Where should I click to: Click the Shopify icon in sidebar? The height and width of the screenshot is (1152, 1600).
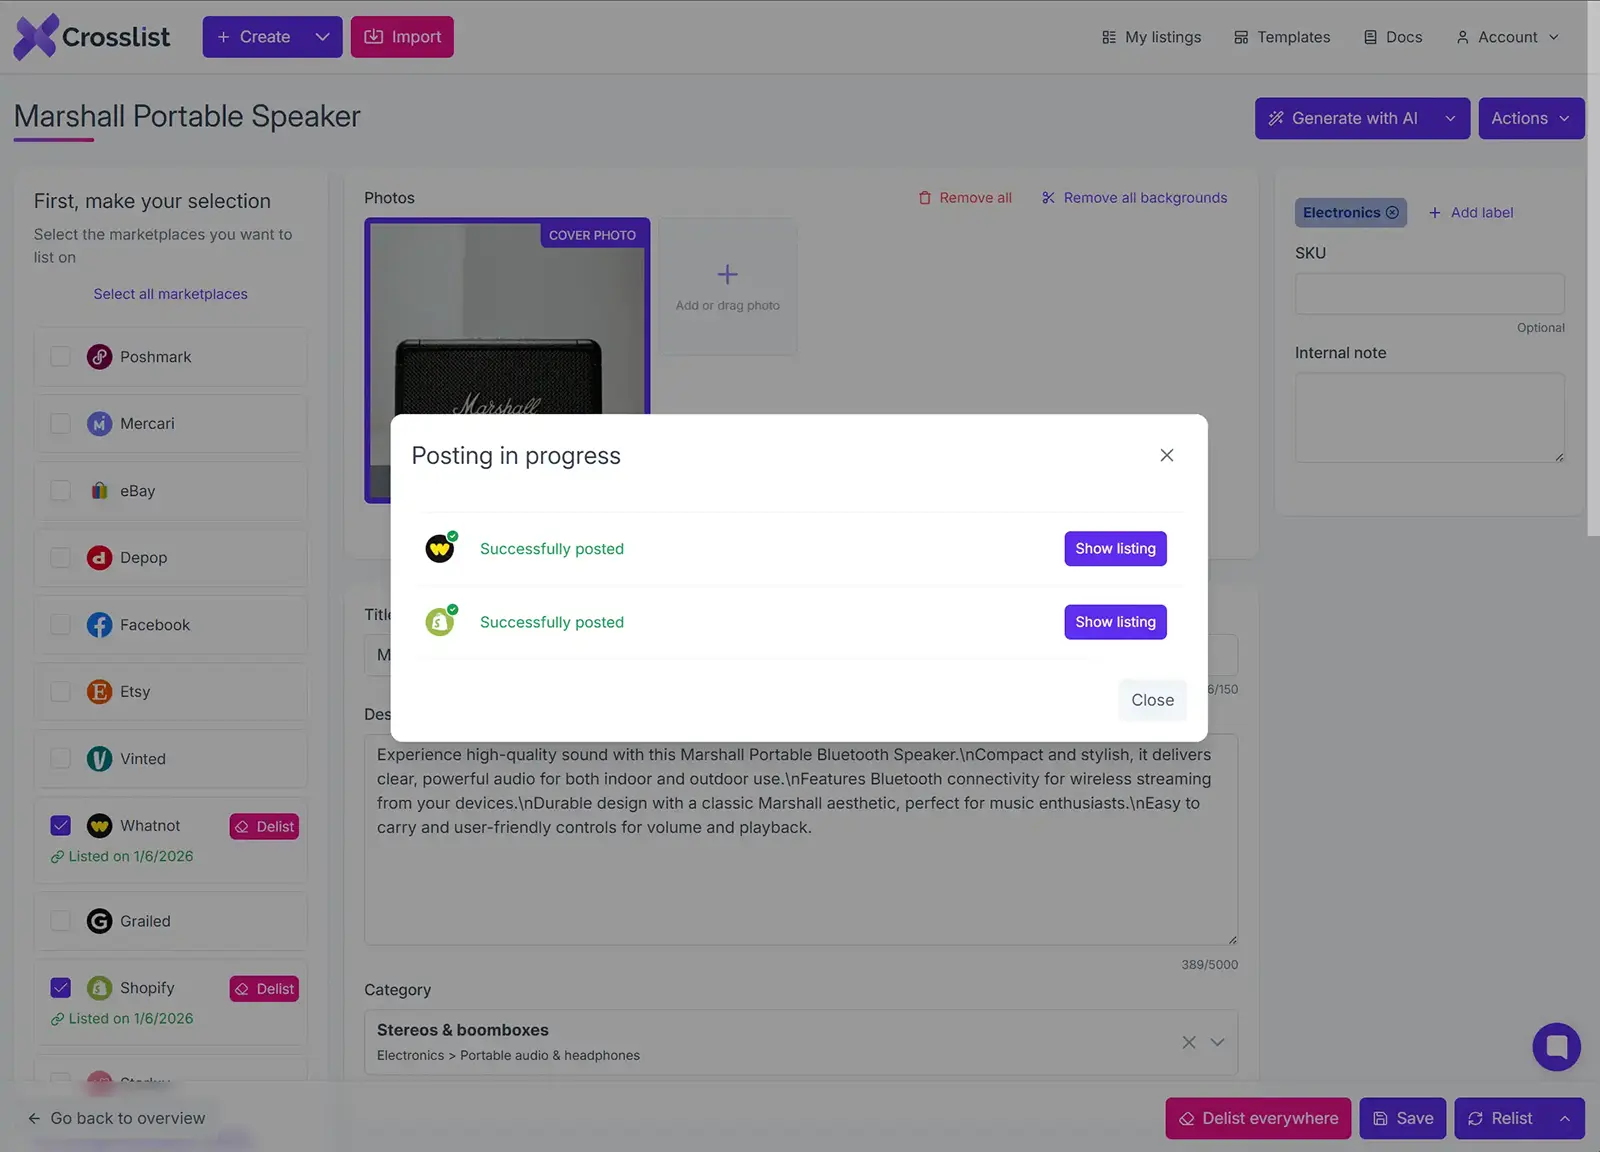tap(99, 988)
